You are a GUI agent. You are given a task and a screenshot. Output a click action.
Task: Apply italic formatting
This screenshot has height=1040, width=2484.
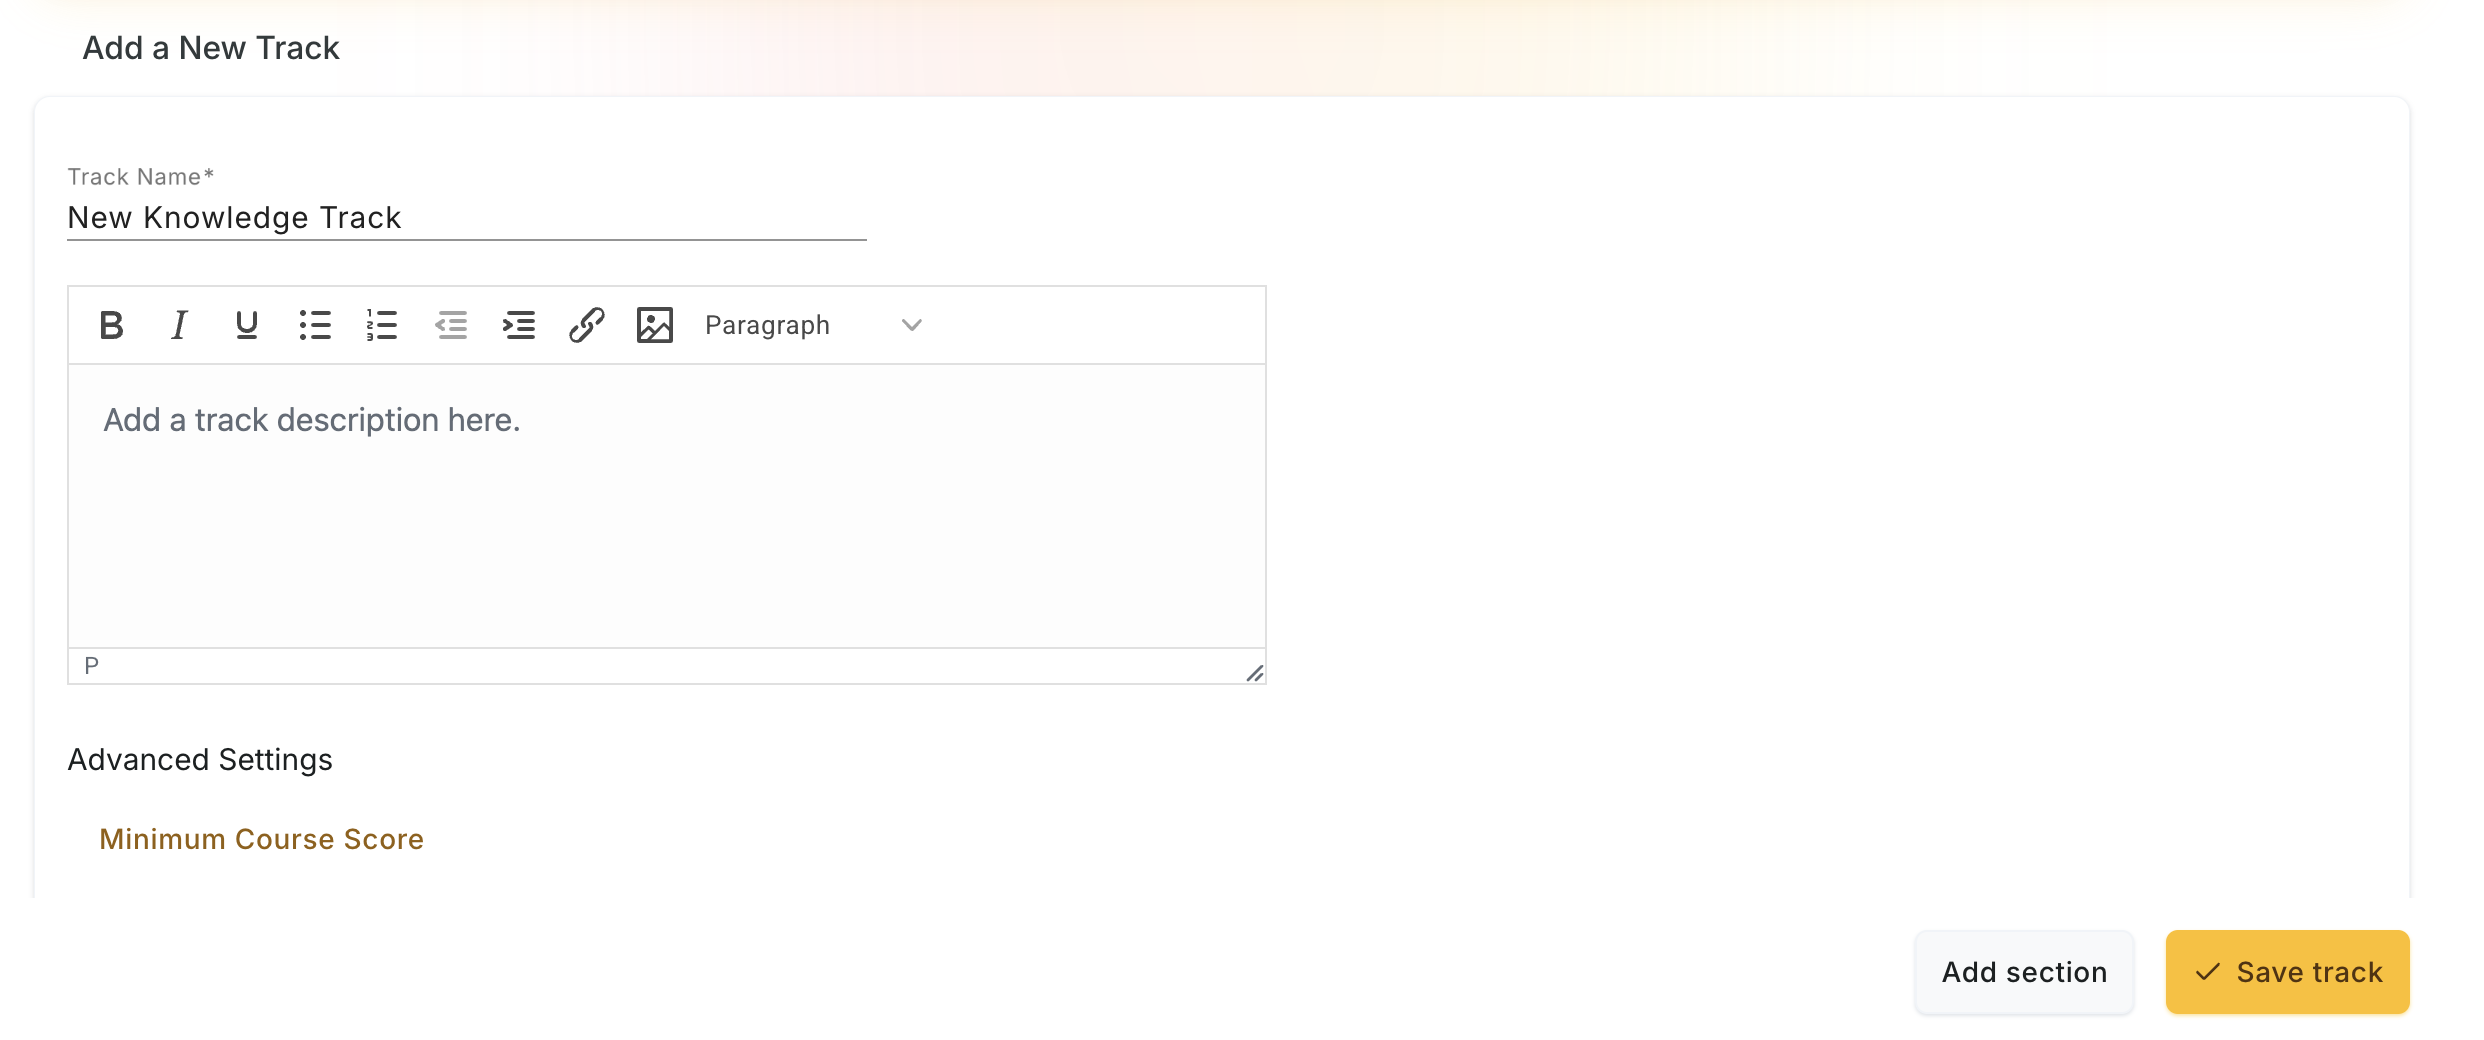point(179,325)
